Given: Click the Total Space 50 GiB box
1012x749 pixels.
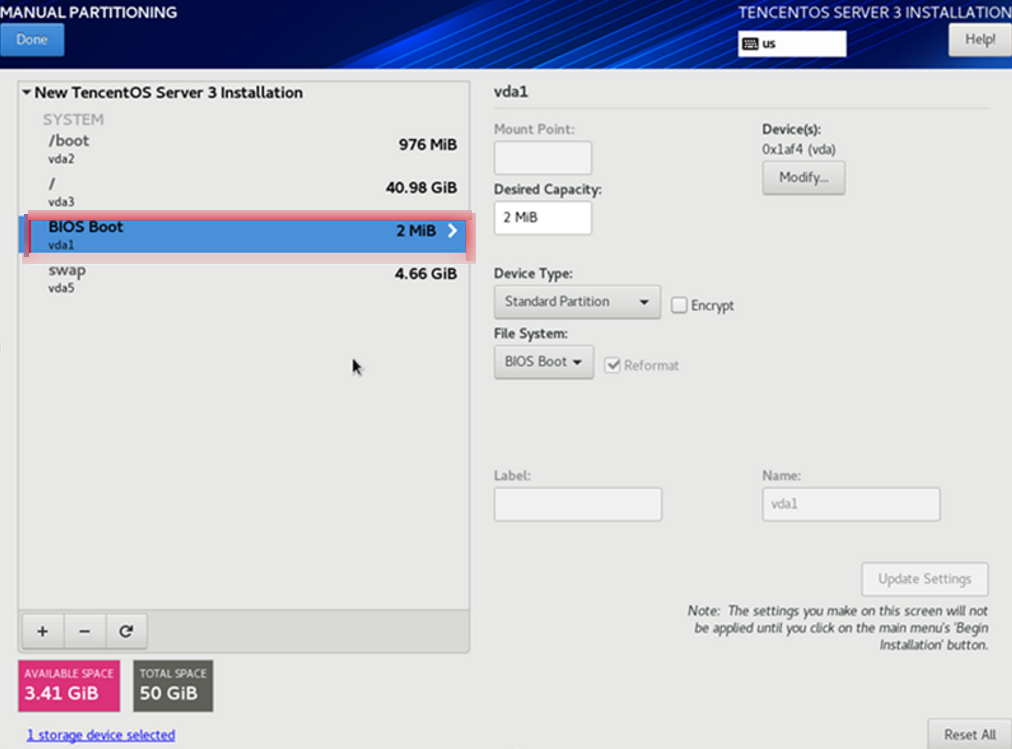Looking at the screenshot, I should (173, 686).
